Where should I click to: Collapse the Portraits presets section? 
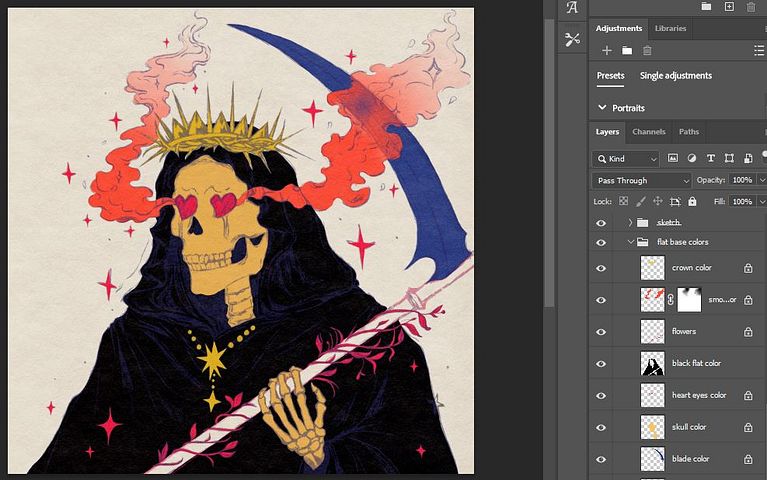(602, 107)
